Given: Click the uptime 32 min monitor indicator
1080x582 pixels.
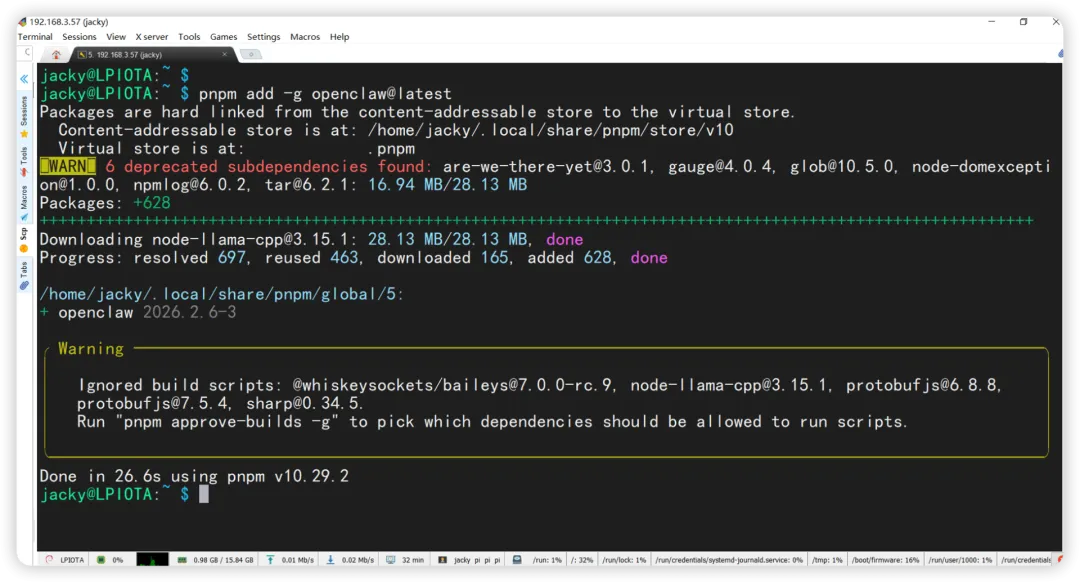Looking at the screenshot, I should (405, 560).
